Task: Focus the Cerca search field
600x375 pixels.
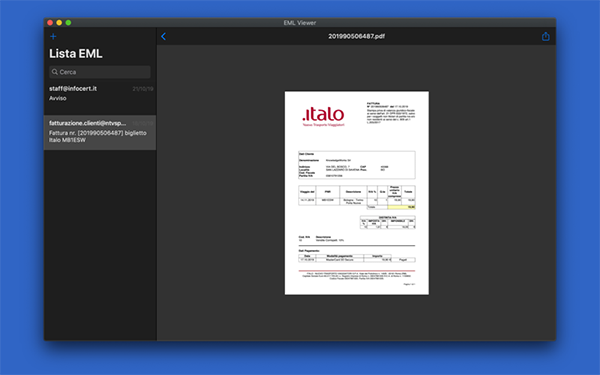Action: coord(100,72)
